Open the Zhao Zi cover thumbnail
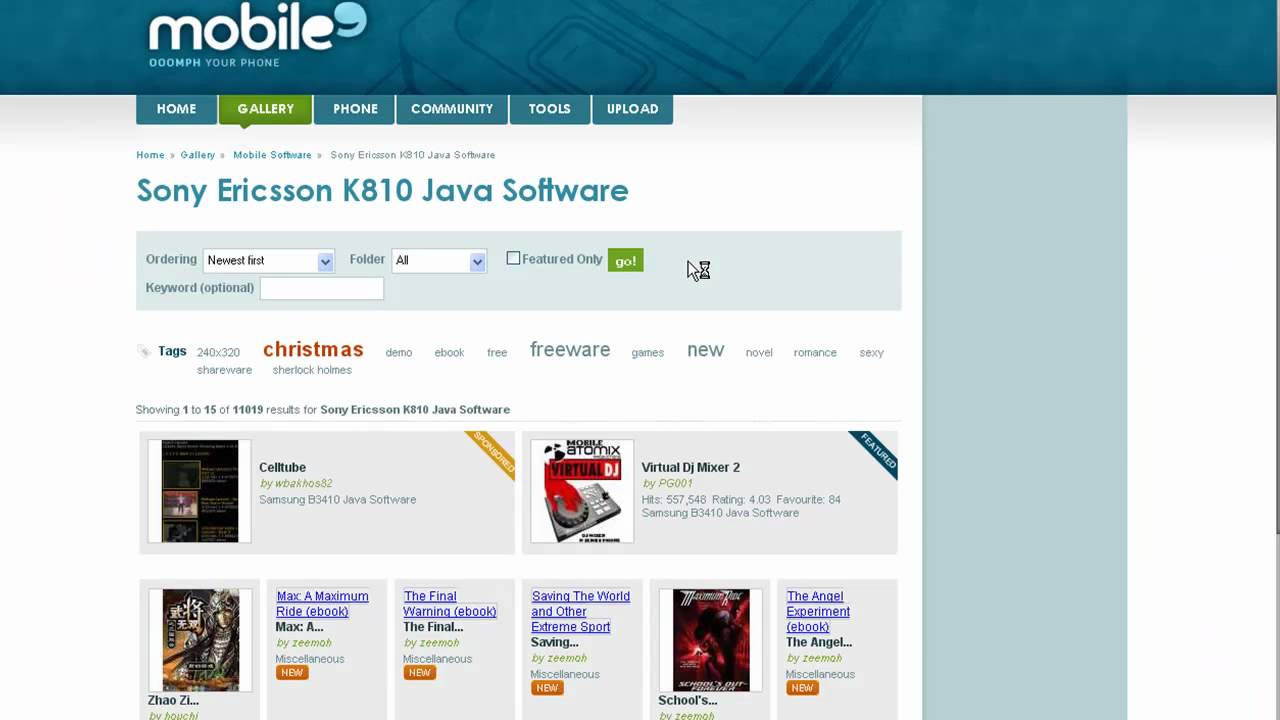This screenshot has width=1280, height=720. [x=201, y=640]
